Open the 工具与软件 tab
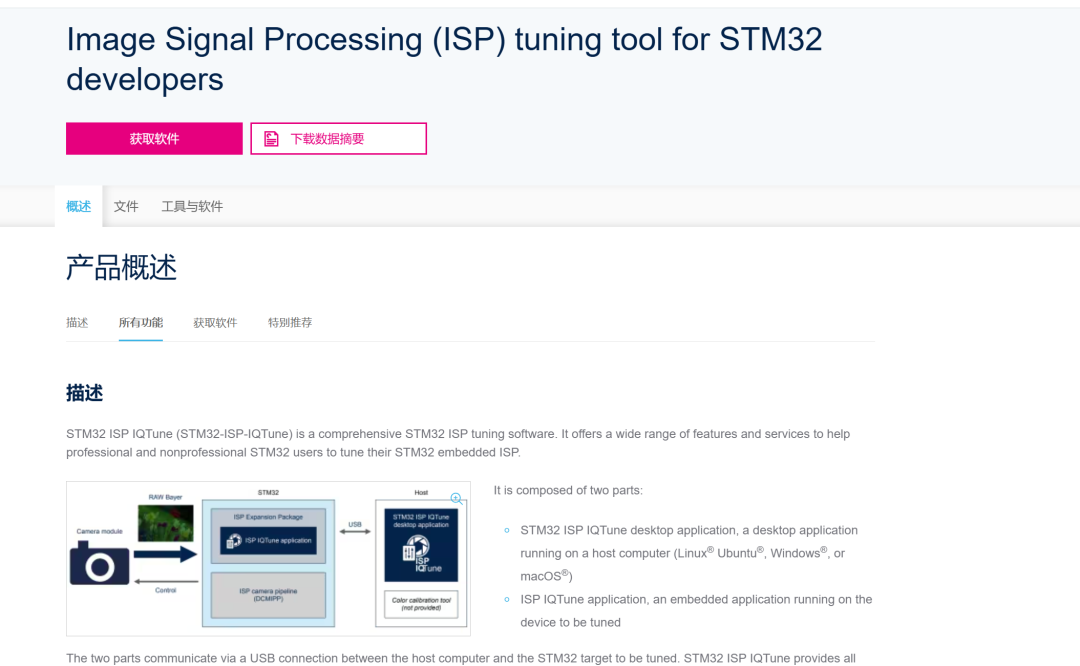This screenshot has width=1080, height=666. click(x=192, y=206)
